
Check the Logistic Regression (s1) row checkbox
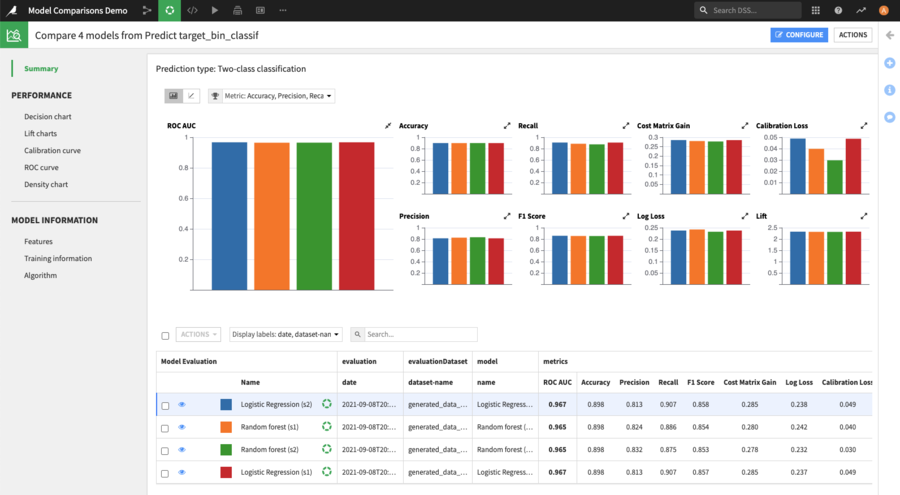tap(165, 473)
